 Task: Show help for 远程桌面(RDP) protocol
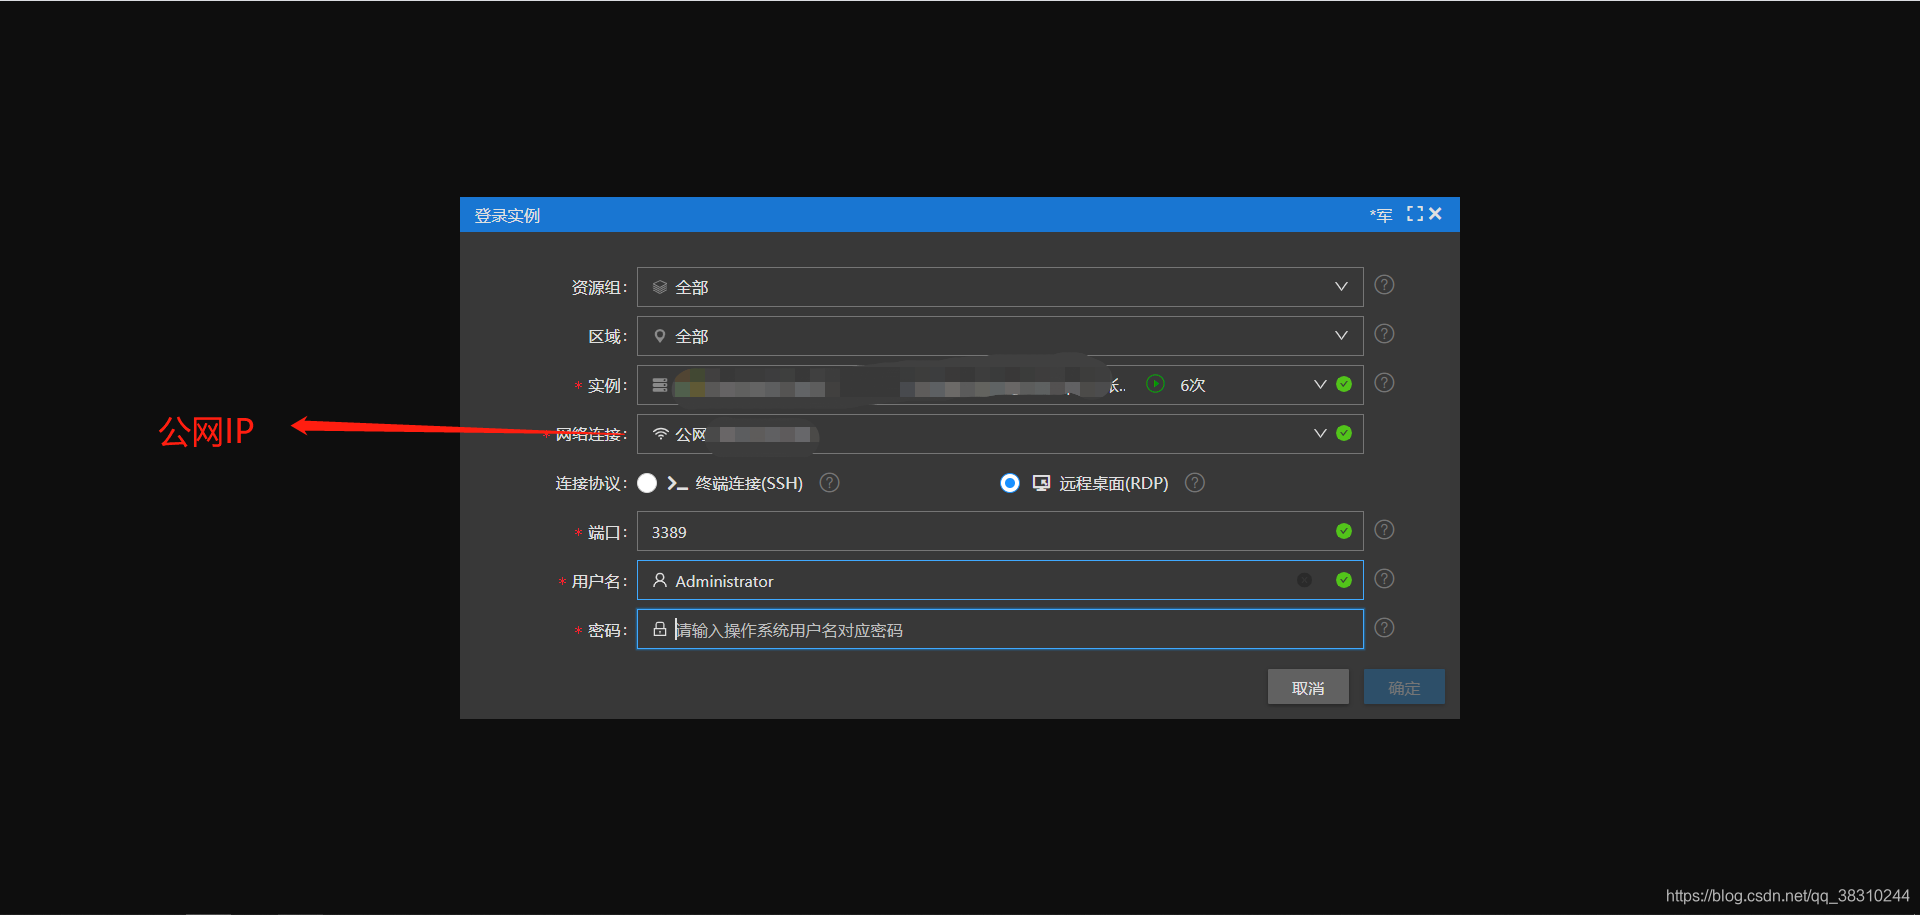[1194, 483]
